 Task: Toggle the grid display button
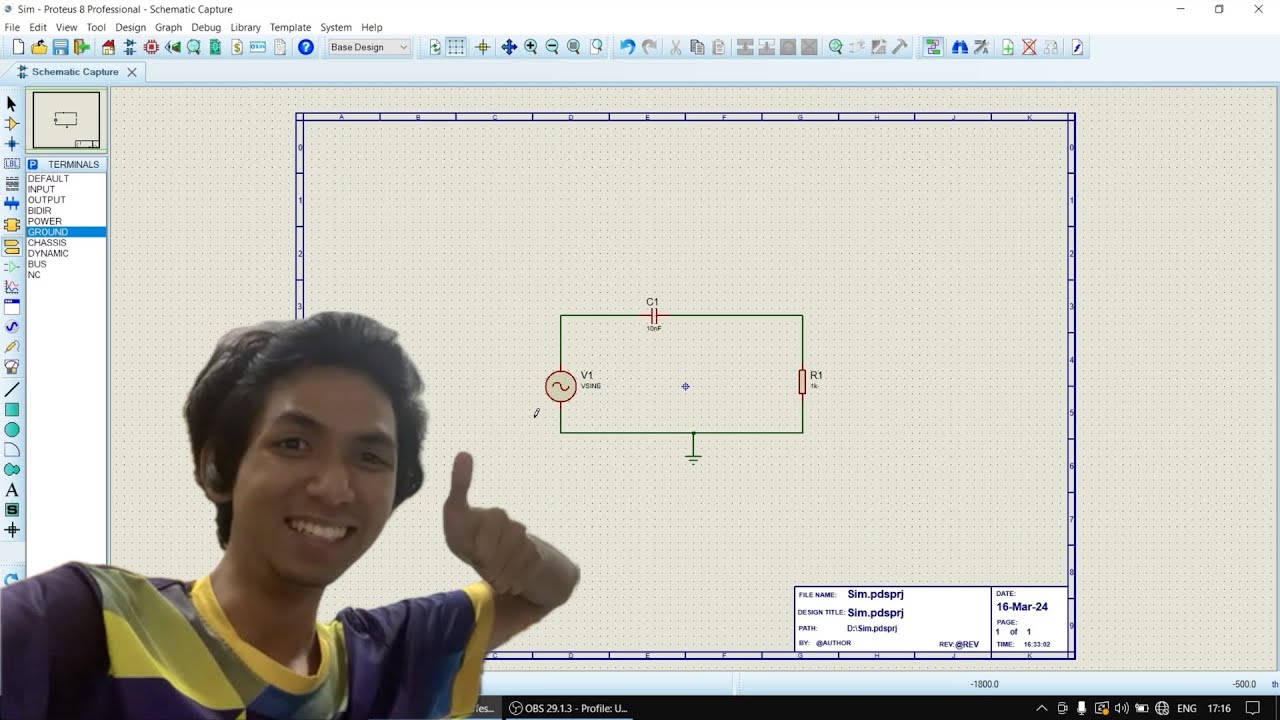456,47
